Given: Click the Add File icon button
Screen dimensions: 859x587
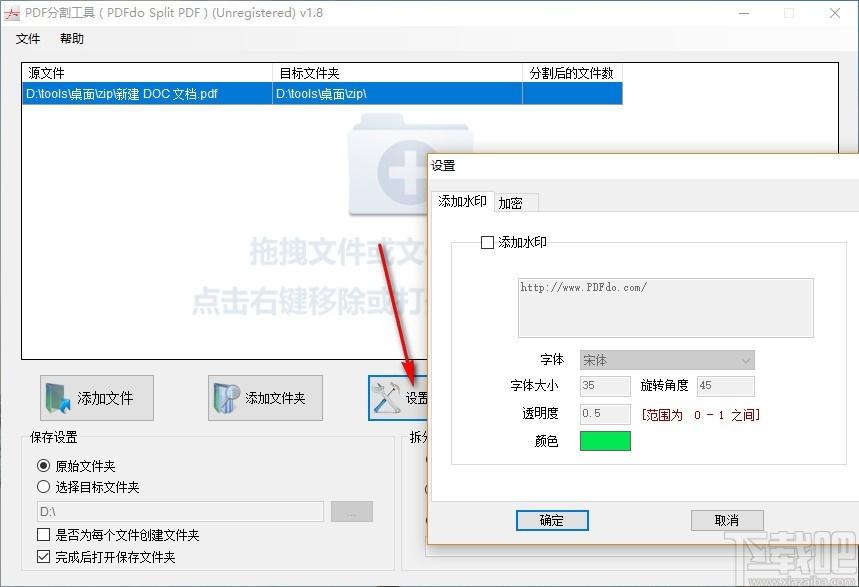Looking at the screenshot, I should coord(97,398).
